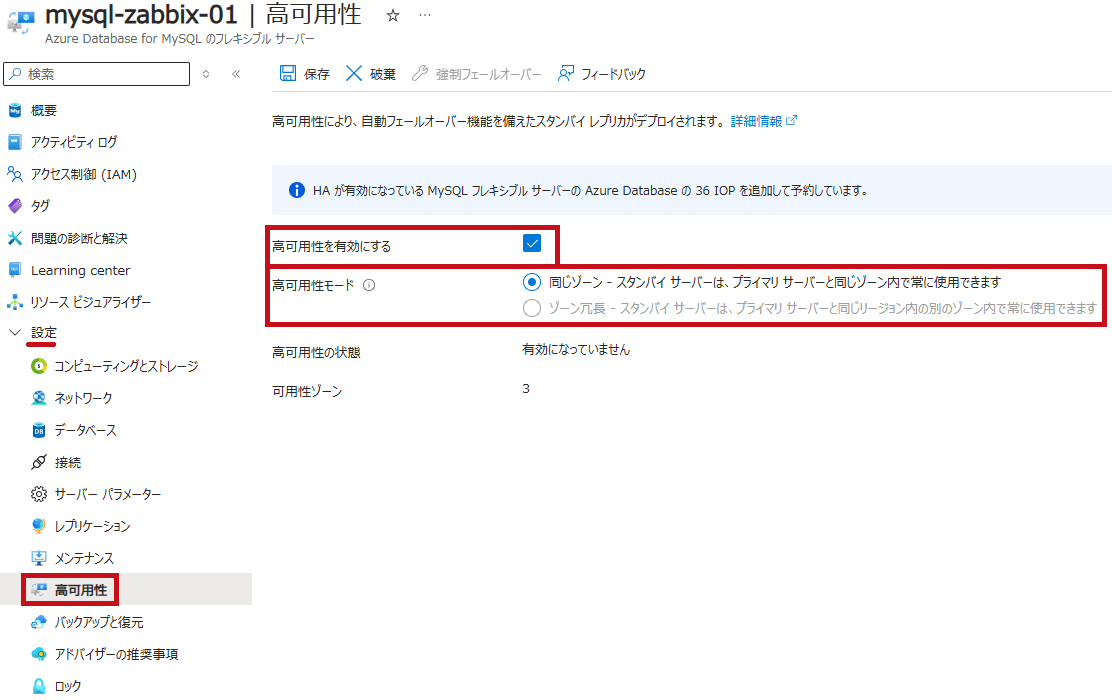Open the 詳細情報 external link icon
Screen dimensions: 1112x700
pyautogui.click(x=791, y=121)
